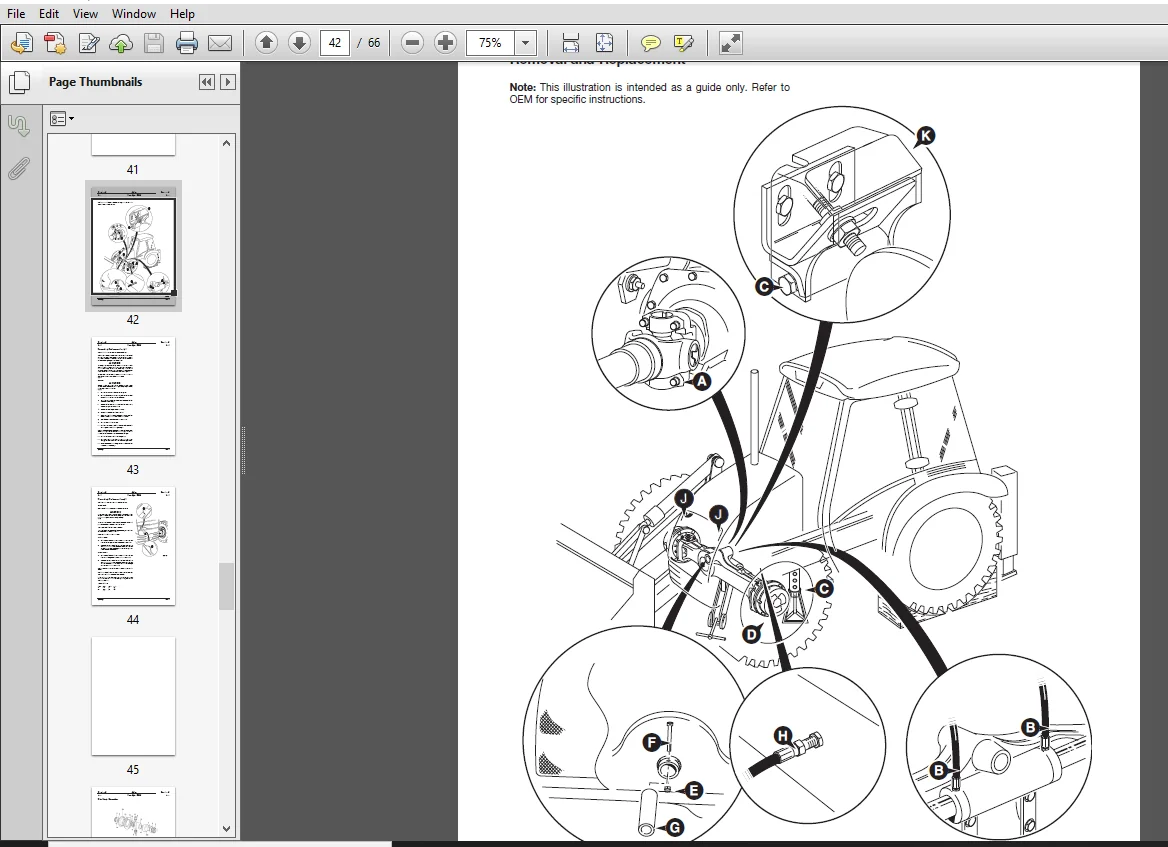Click the Bookmarks panel icon

(x=19, y=125)
